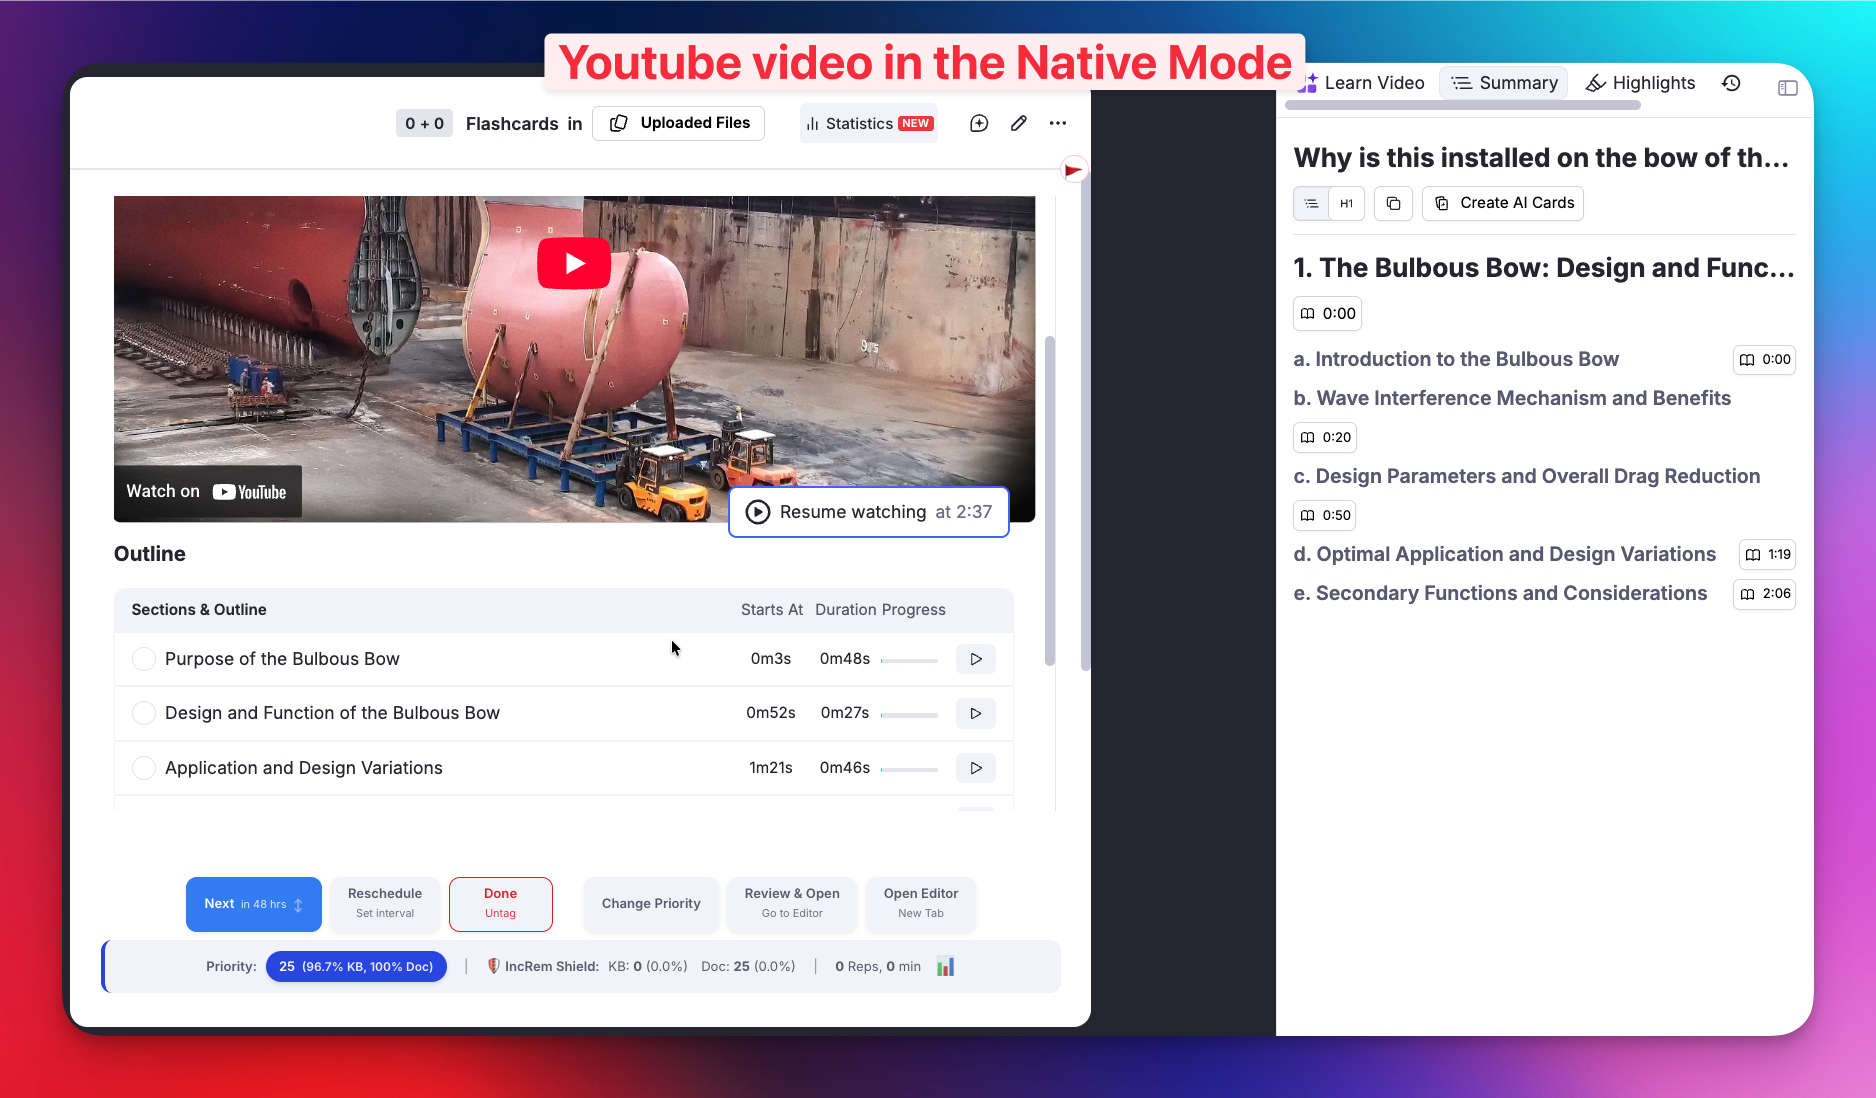The image size is (1876, 1098).
Task: Click Open Editor New Tab button
Action: click(921, 904)
